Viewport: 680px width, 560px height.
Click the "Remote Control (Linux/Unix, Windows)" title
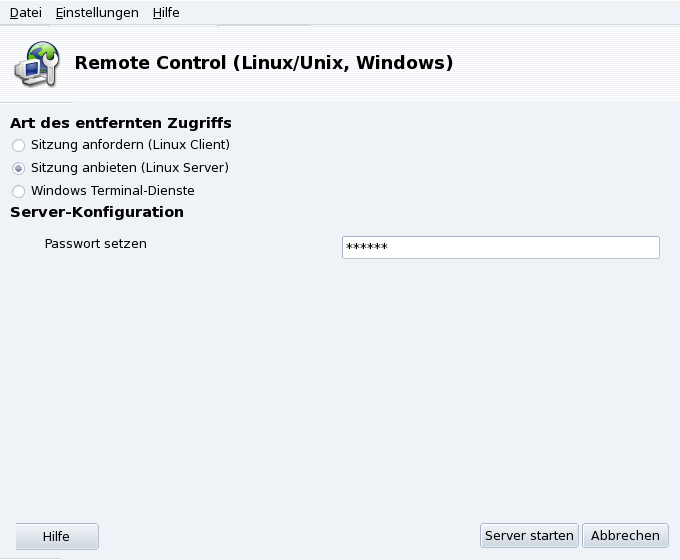pyautogui.click(x=264, y=64)
